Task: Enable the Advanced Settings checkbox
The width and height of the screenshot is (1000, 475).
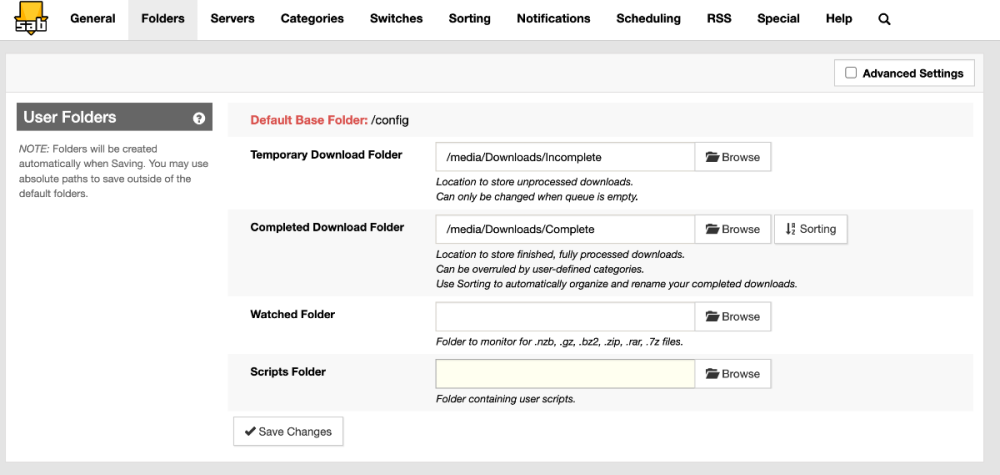Action: [x=851, y=73]
